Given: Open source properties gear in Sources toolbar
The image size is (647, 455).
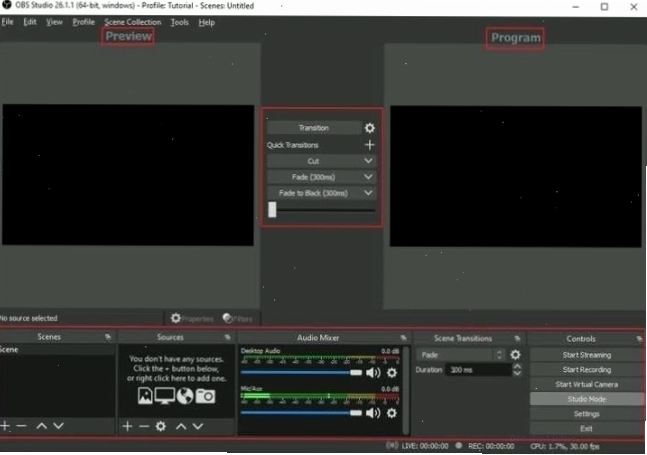Looking at the screenshot, I should click(161, 426).
